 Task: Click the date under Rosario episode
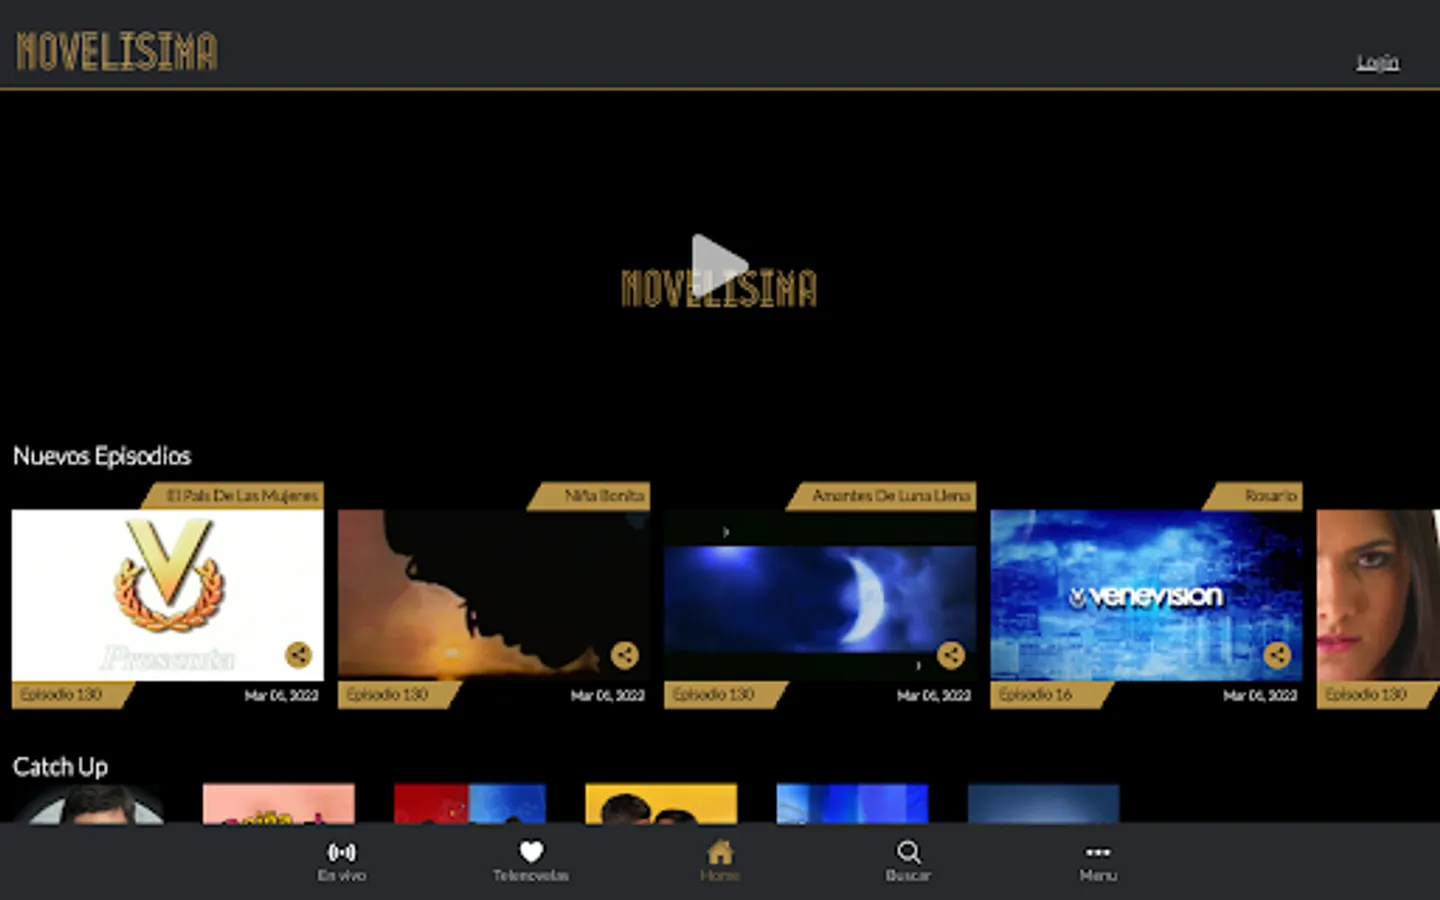[1260, 696]
